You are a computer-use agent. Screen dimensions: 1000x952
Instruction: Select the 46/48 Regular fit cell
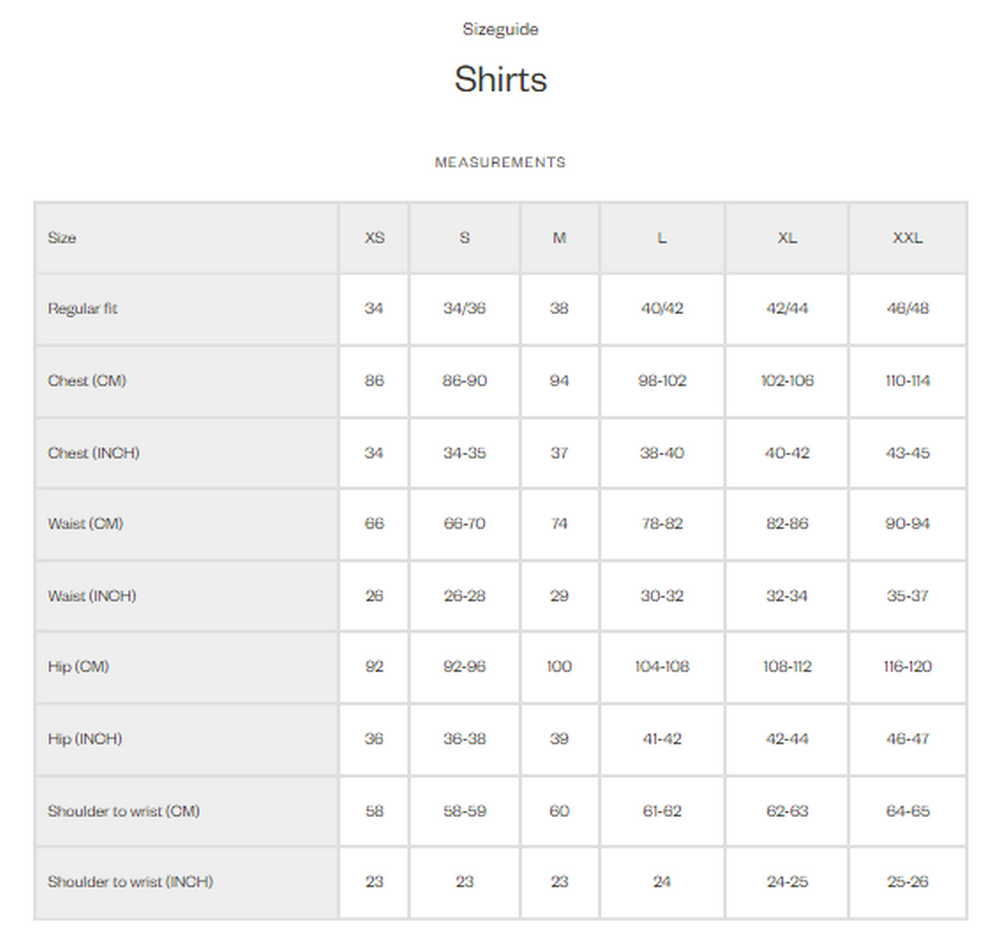click(908, 309)
